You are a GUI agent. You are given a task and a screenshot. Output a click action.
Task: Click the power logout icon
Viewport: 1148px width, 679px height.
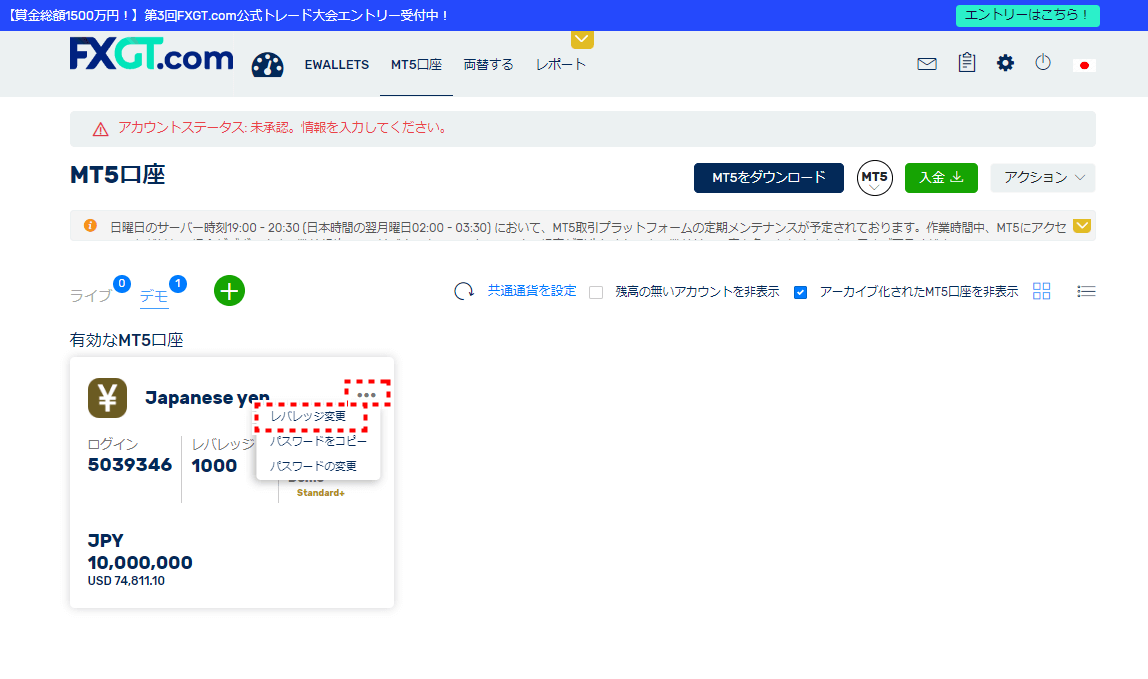click(x=1043, y=62)
